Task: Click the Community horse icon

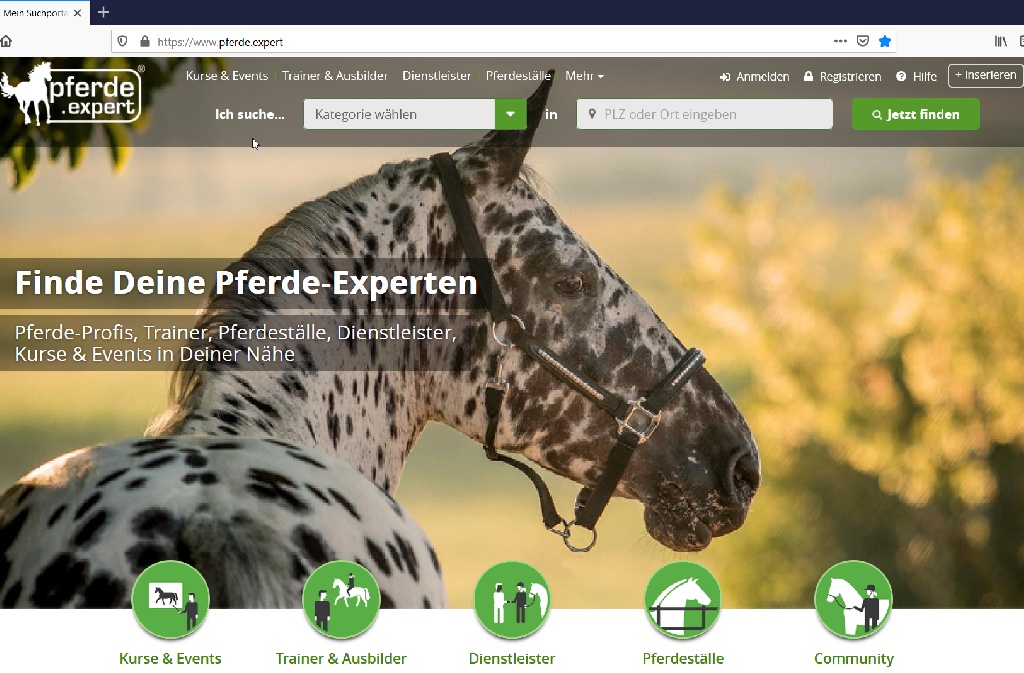Action: (854, 600)
